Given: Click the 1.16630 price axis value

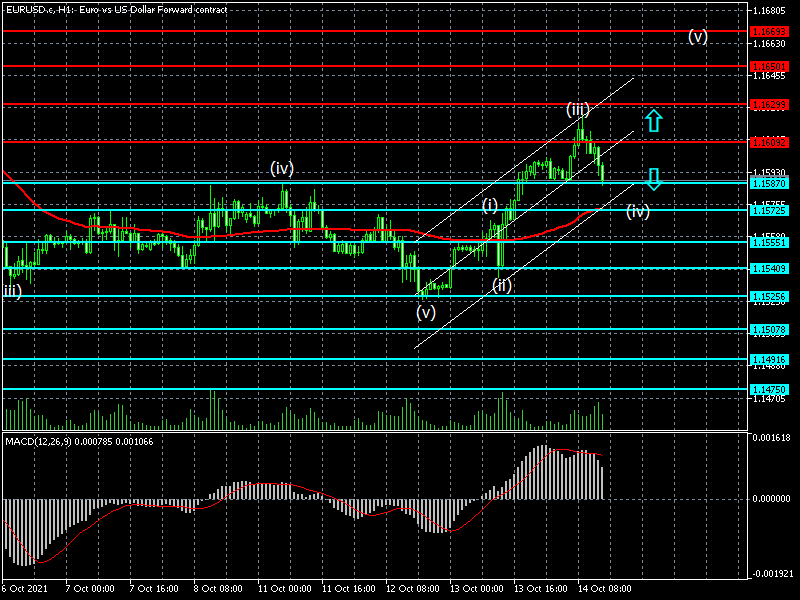Looking at the screenshot, I should 769,44.
